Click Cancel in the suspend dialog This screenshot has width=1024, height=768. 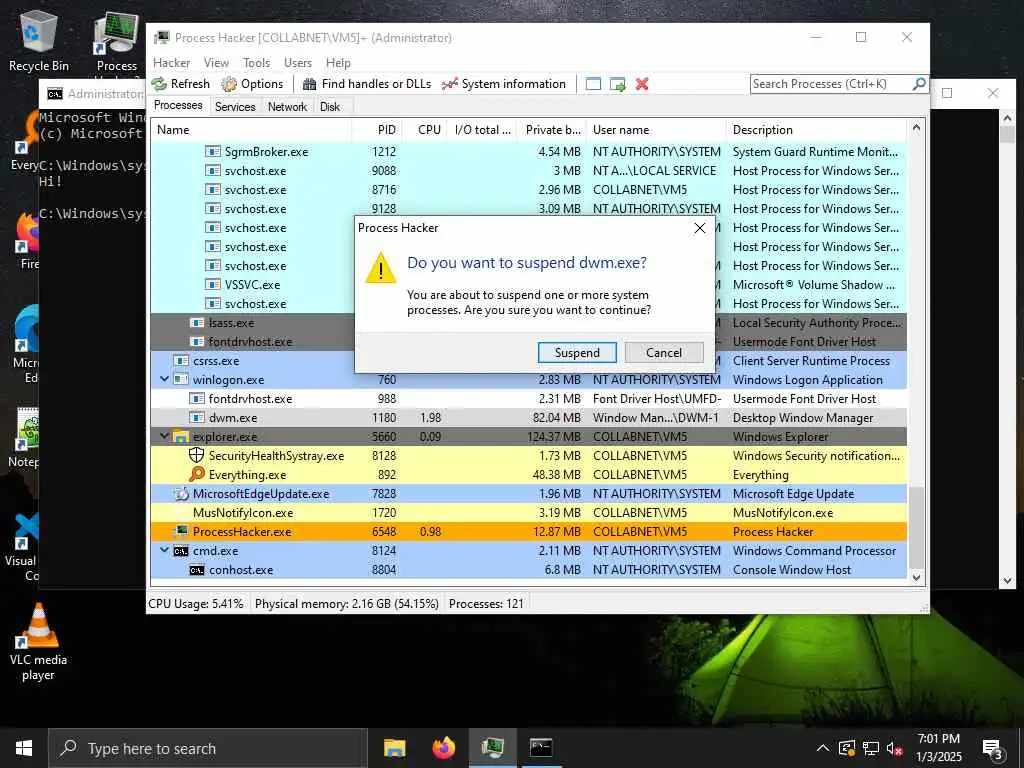click(x=664, y=353)
